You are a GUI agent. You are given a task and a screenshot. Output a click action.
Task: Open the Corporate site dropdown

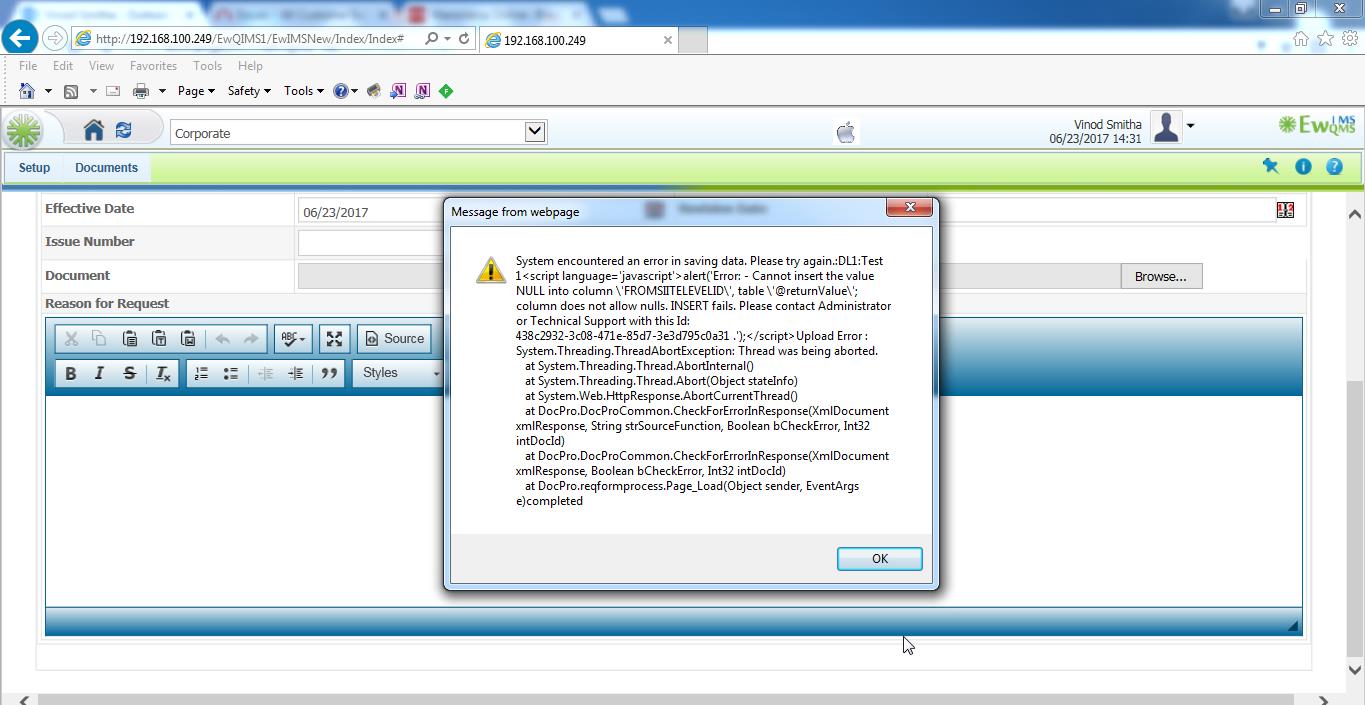click(535, 132)
